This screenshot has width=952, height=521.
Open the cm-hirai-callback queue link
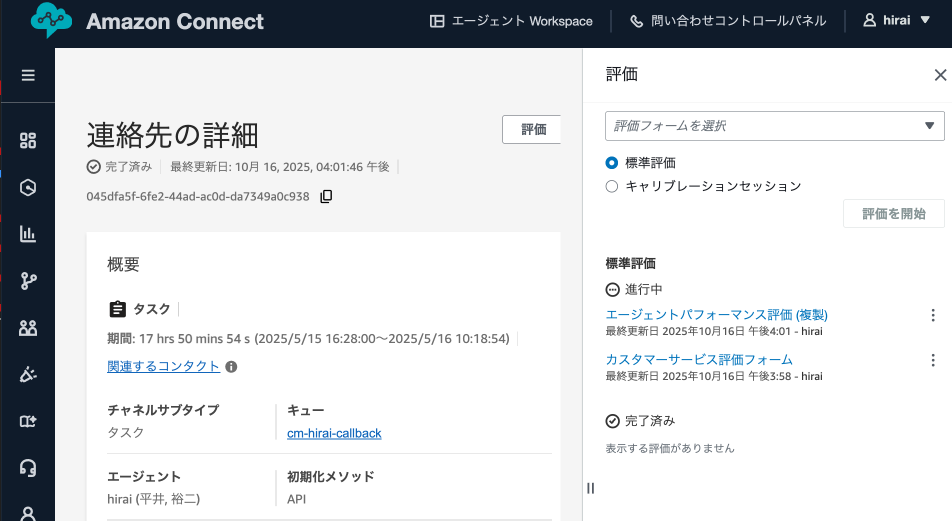coord(334,433)
